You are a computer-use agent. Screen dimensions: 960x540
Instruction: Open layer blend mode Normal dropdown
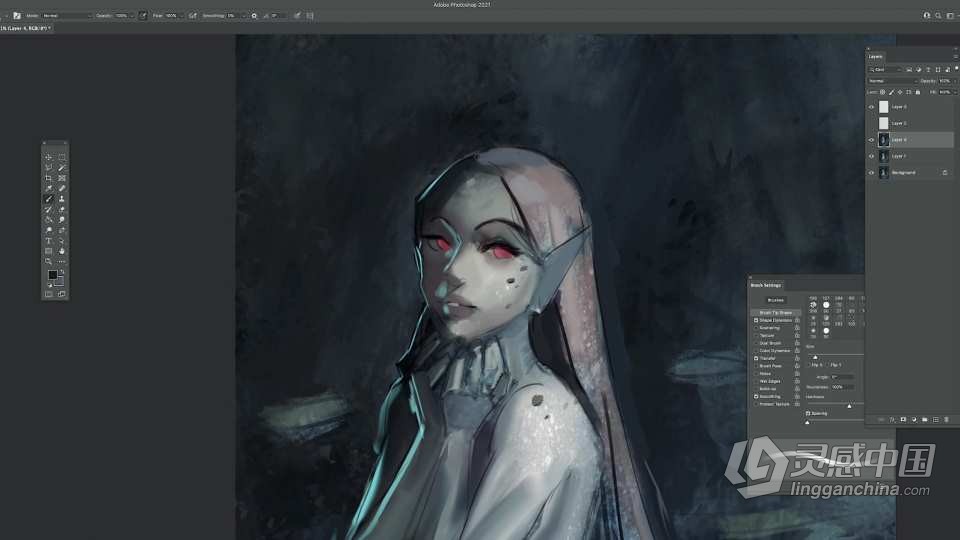pos(893,81)
